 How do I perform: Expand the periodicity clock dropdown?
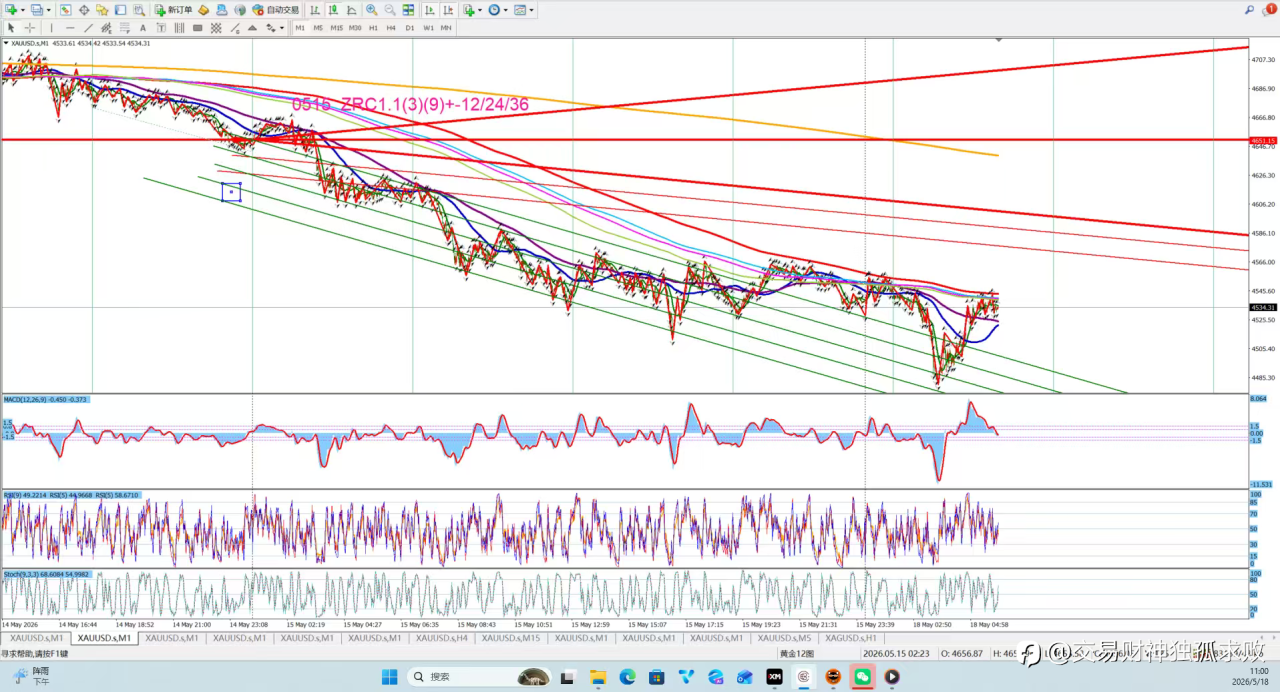(506, 10)
